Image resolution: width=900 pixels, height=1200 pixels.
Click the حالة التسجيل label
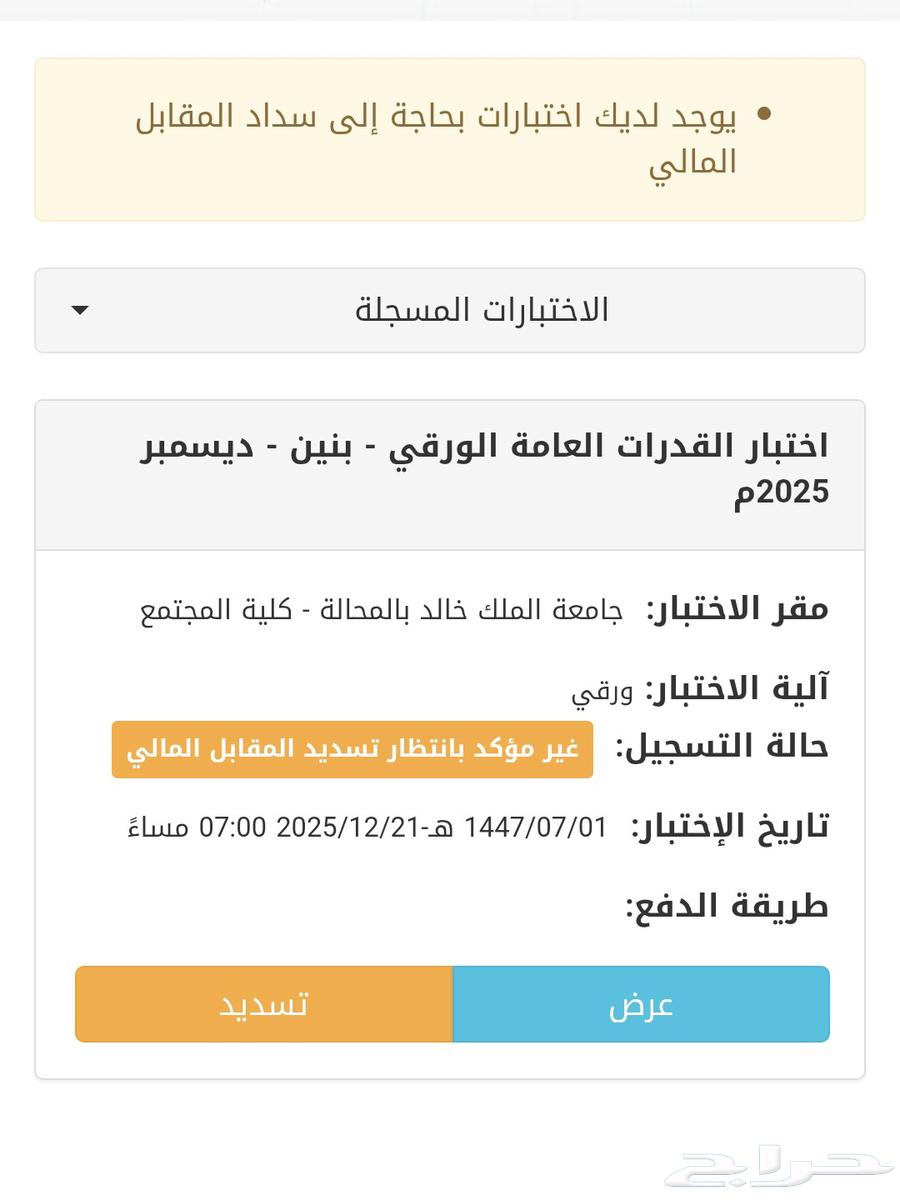(722, 748)
